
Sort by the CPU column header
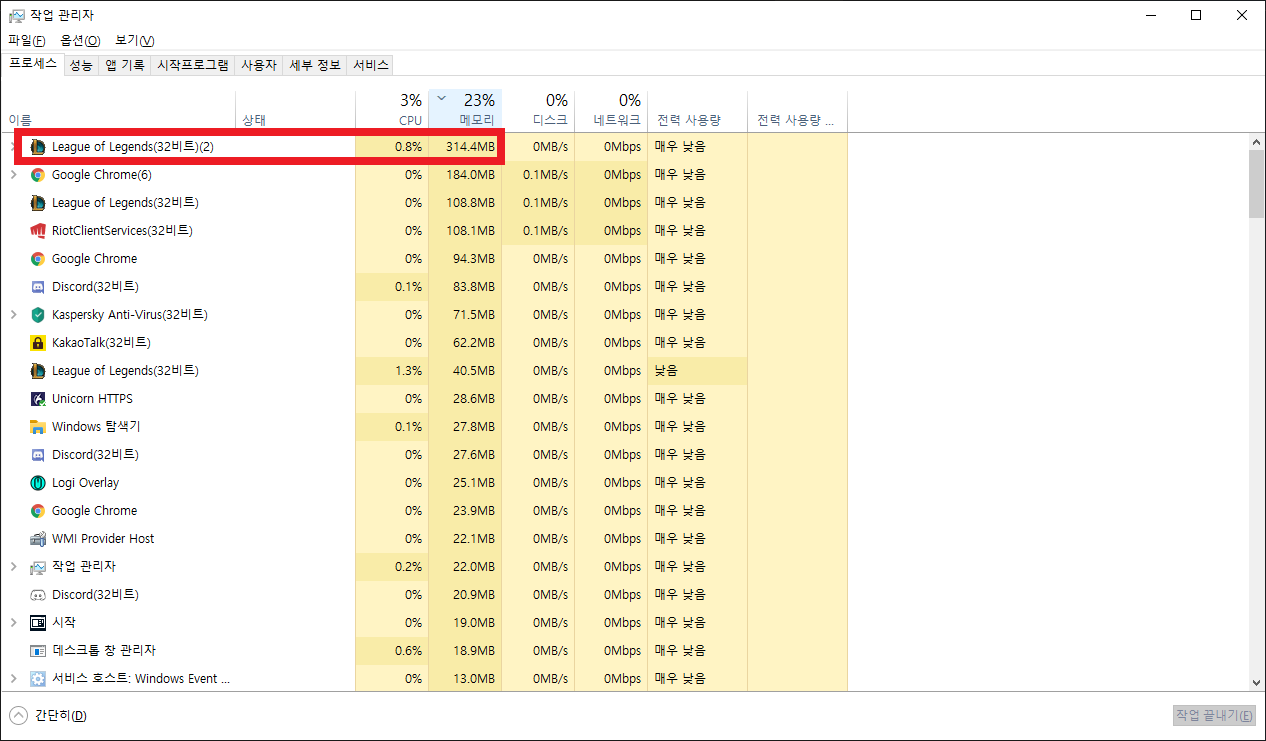click(x=392, y=110)
